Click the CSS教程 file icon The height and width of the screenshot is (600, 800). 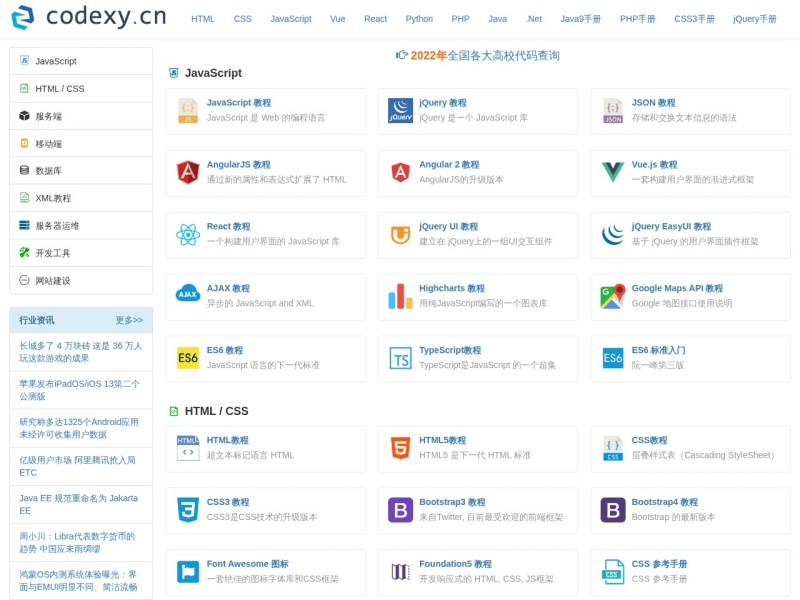click(x=613, y=448)
